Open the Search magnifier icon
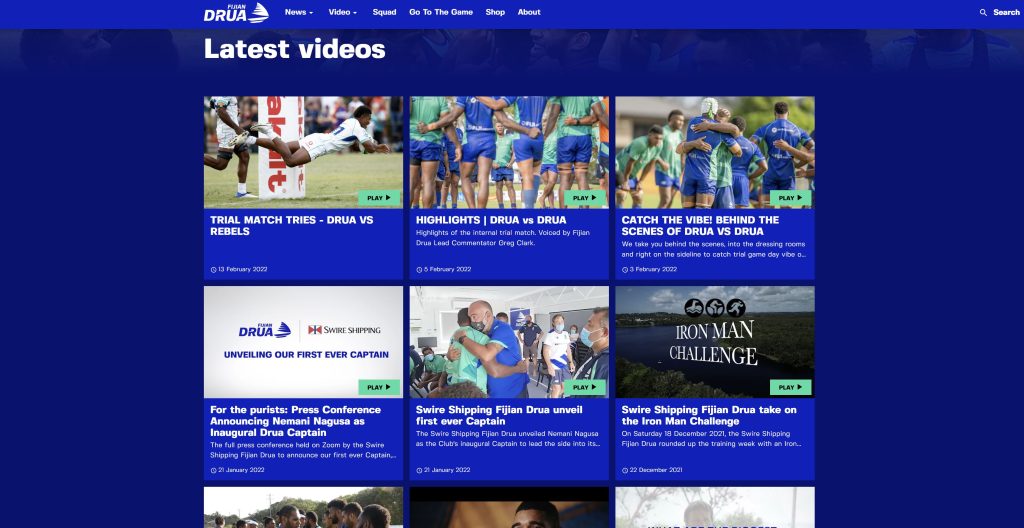1024x528 pixels. [983, 12]
